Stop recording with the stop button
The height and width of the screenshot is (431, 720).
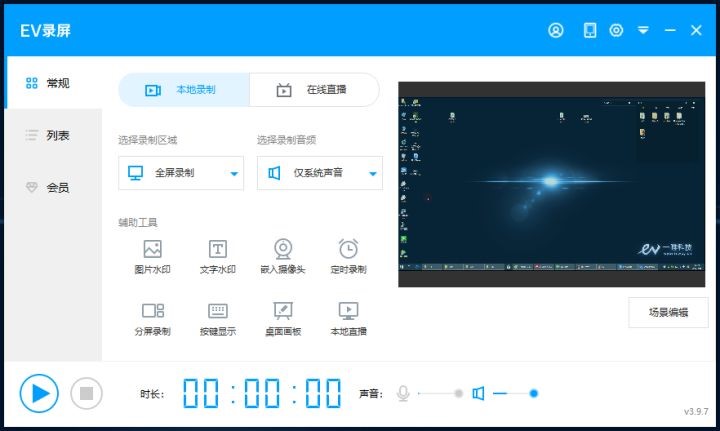click(x=86, y=393)
